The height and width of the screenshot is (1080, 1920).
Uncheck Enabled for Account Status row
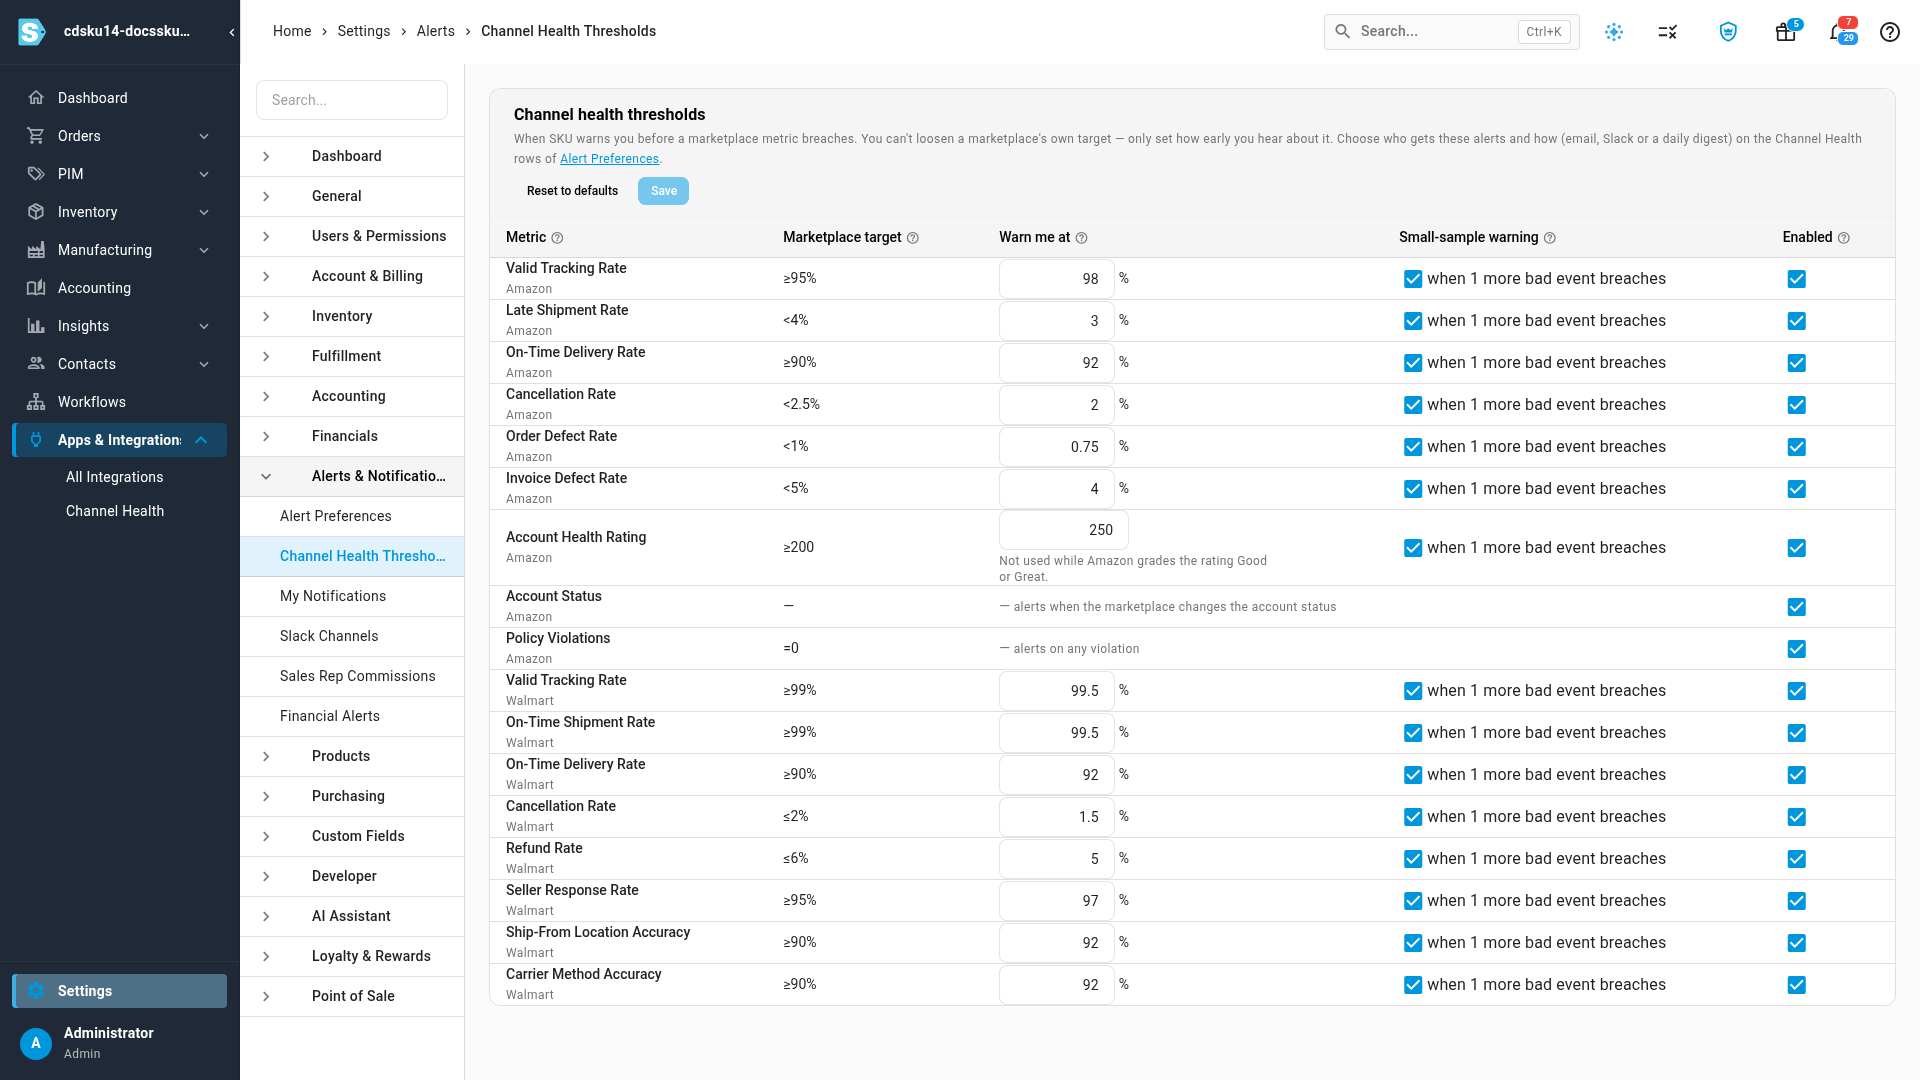point(1797,607)
